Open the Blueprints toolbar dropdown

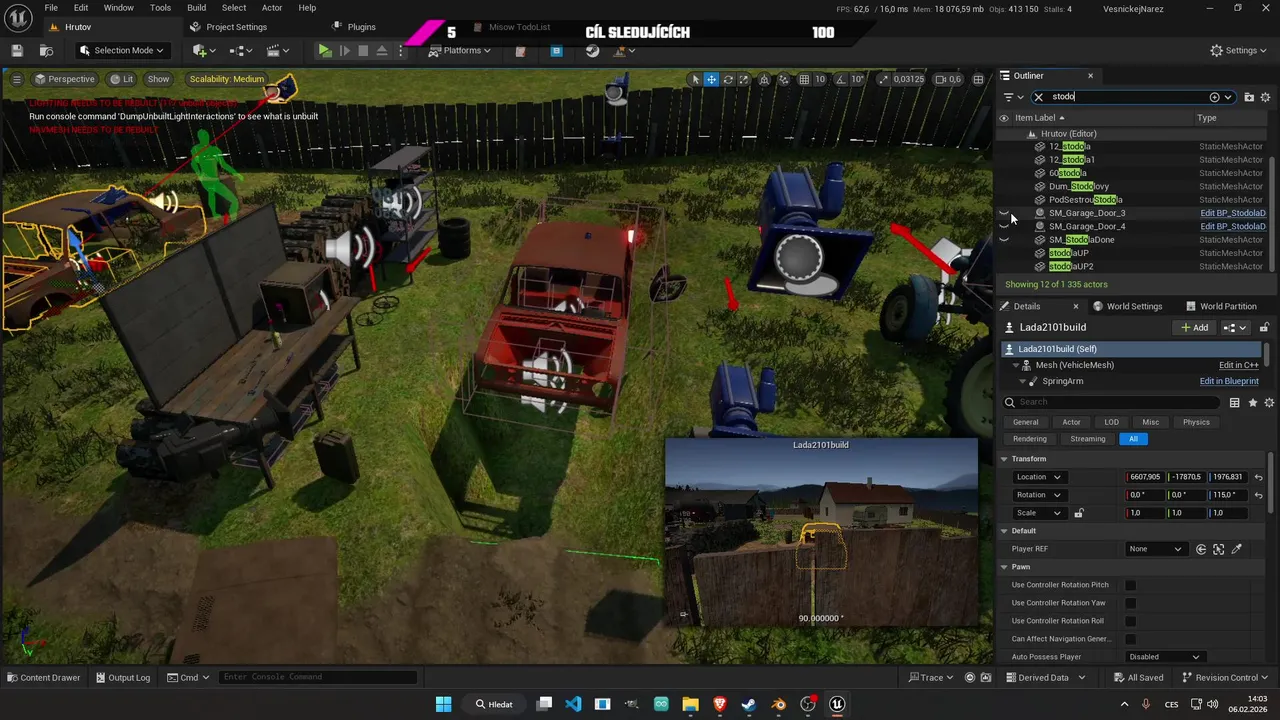pos(241,50)
